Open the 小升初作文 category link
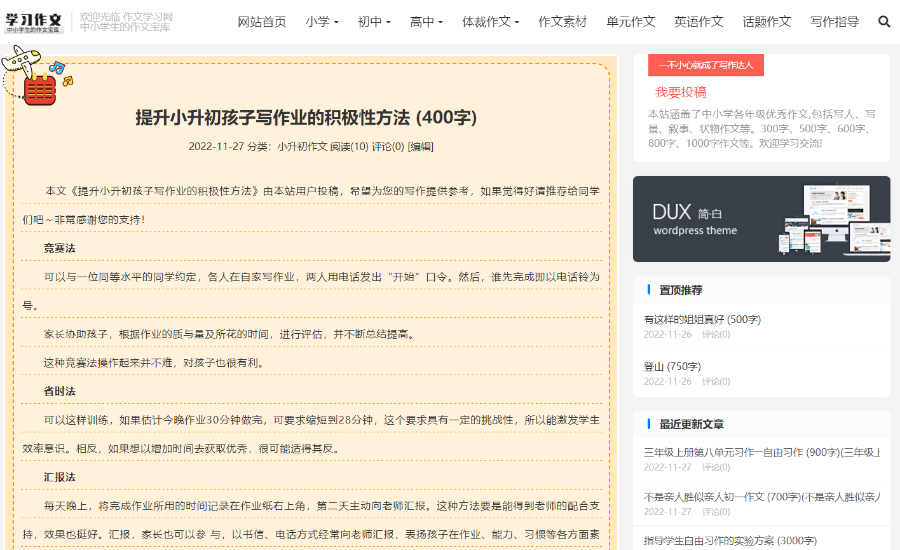900x550 pixels. pyautogui.click(x=302, y=146)
